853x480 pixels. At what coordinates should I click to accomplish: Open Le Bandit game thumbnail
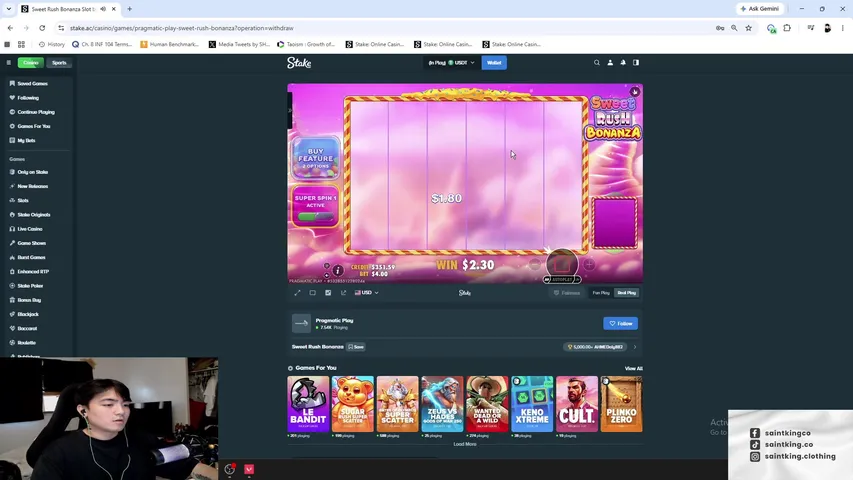[308, 404]
